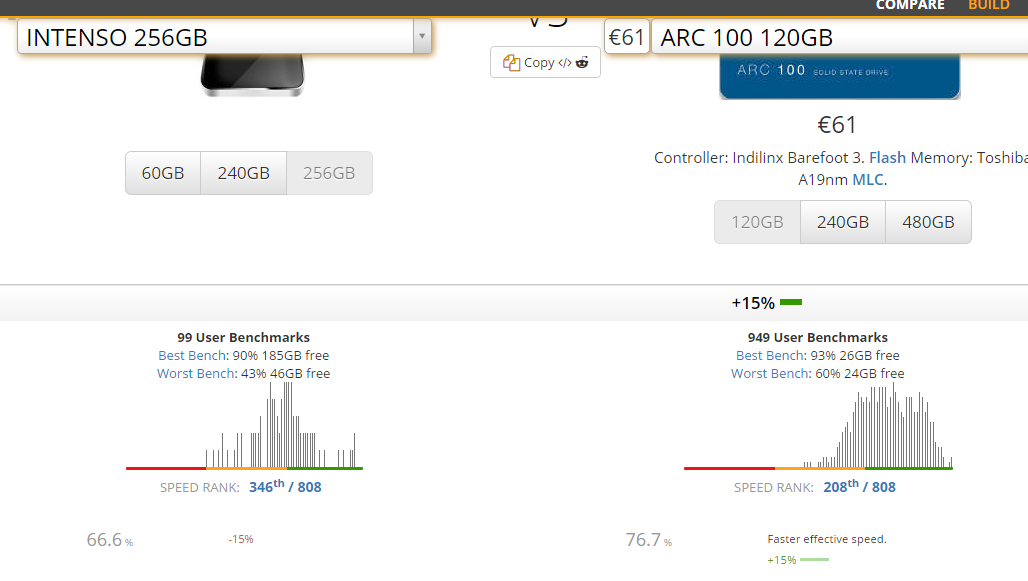The width and height of the screenshot is (1028, 581).
Task: Select the ARC 100 480GB capacity
Action: (x=928, y=222)
